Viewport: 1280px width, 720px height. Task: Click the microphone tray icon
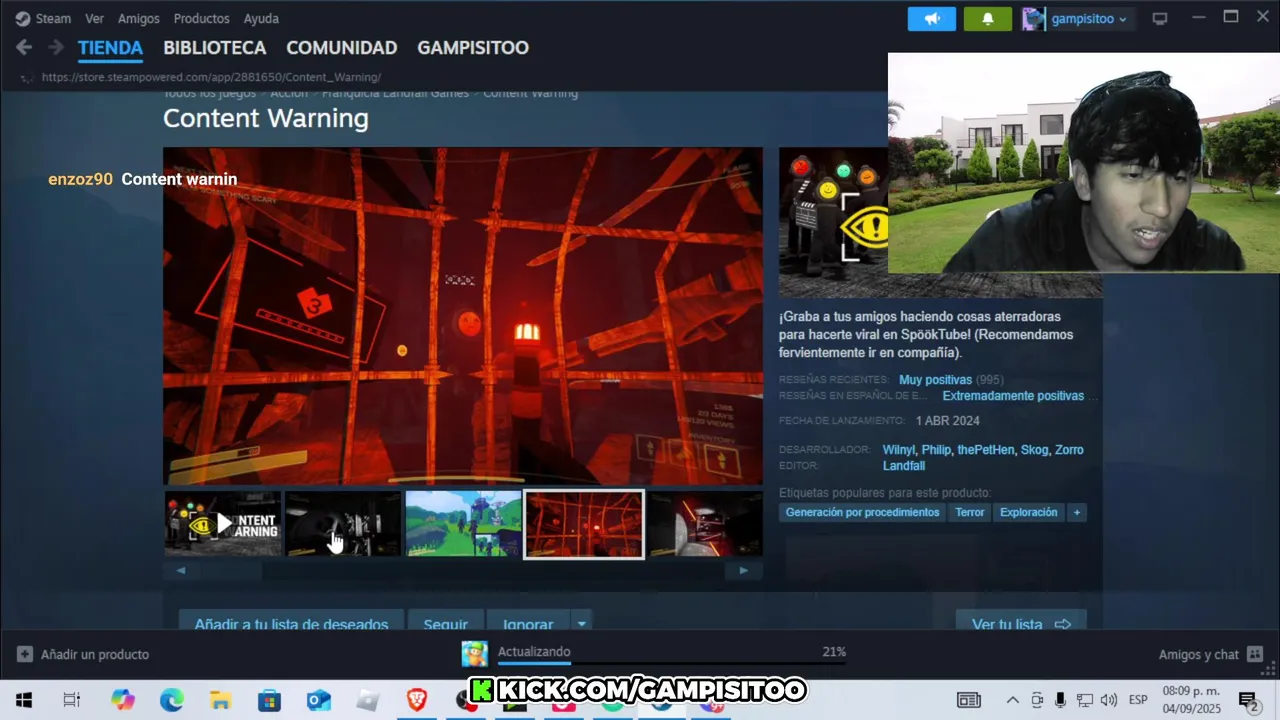tap(1061, 700)
